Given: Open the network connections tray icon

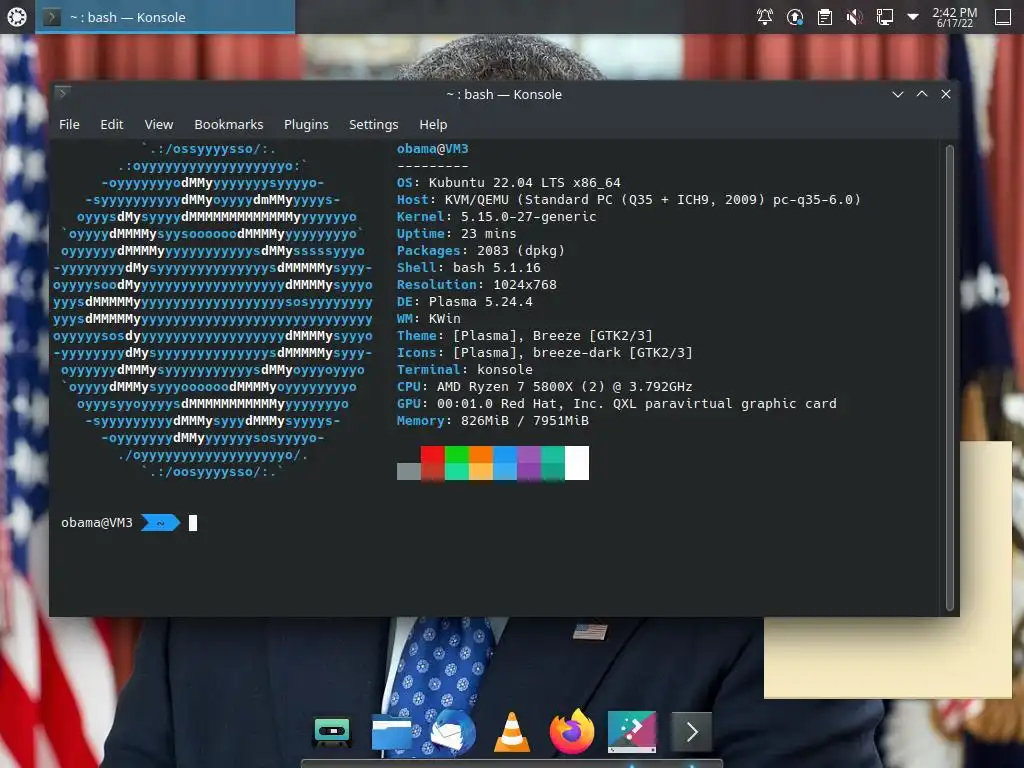Looking at the screenshot, I should 884,17.
